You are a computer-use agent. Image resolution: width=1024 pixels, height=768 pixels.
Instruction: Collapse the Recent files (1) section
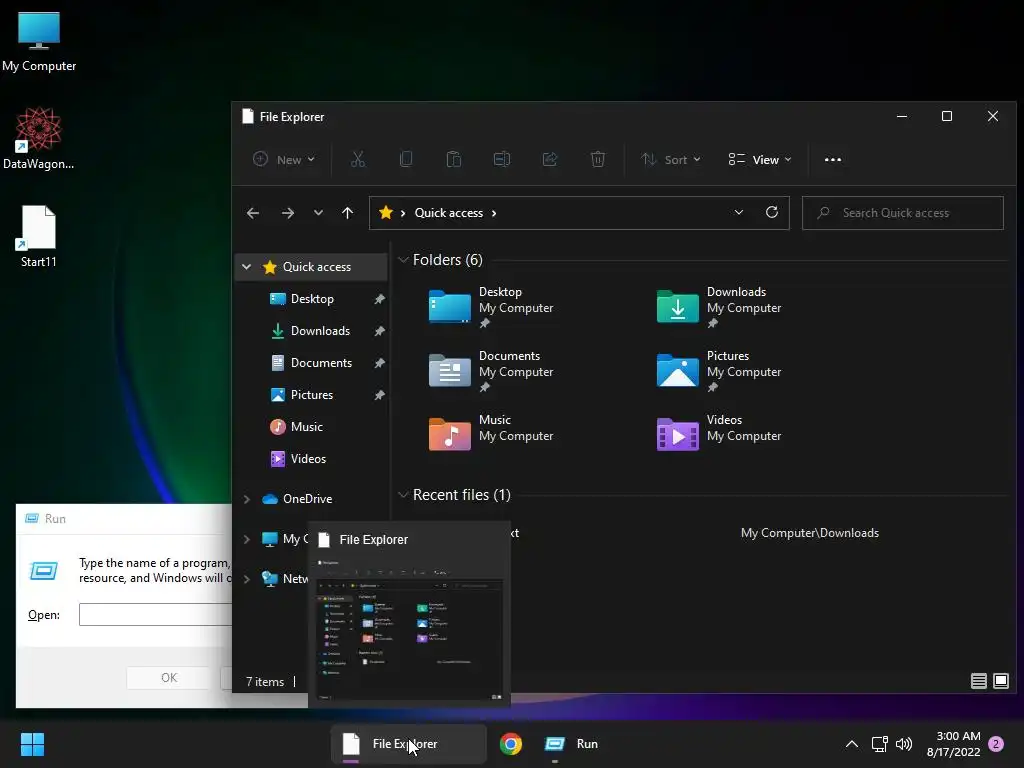403,495
